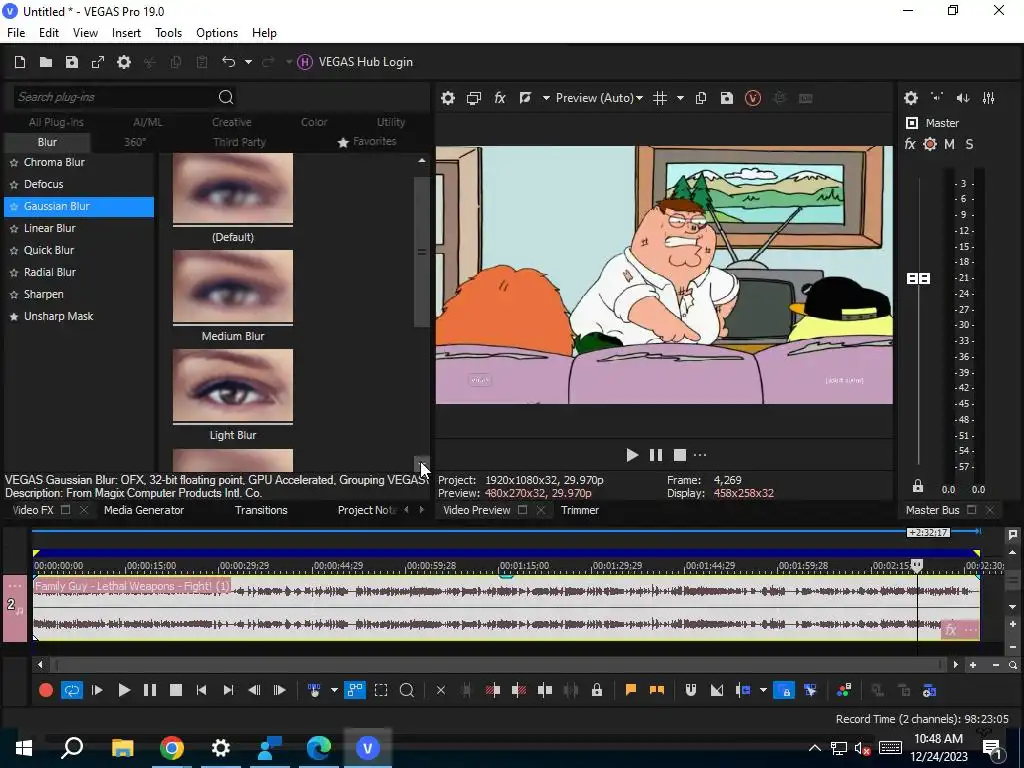Click the VEGAS Hub Login button

[355, 62]
